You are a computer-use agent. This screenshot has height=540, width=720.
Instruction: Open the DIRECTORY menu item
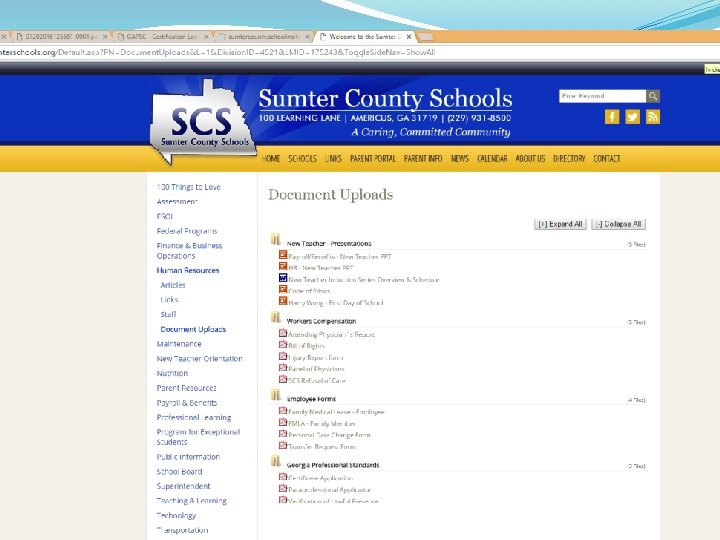click(569, 158)
